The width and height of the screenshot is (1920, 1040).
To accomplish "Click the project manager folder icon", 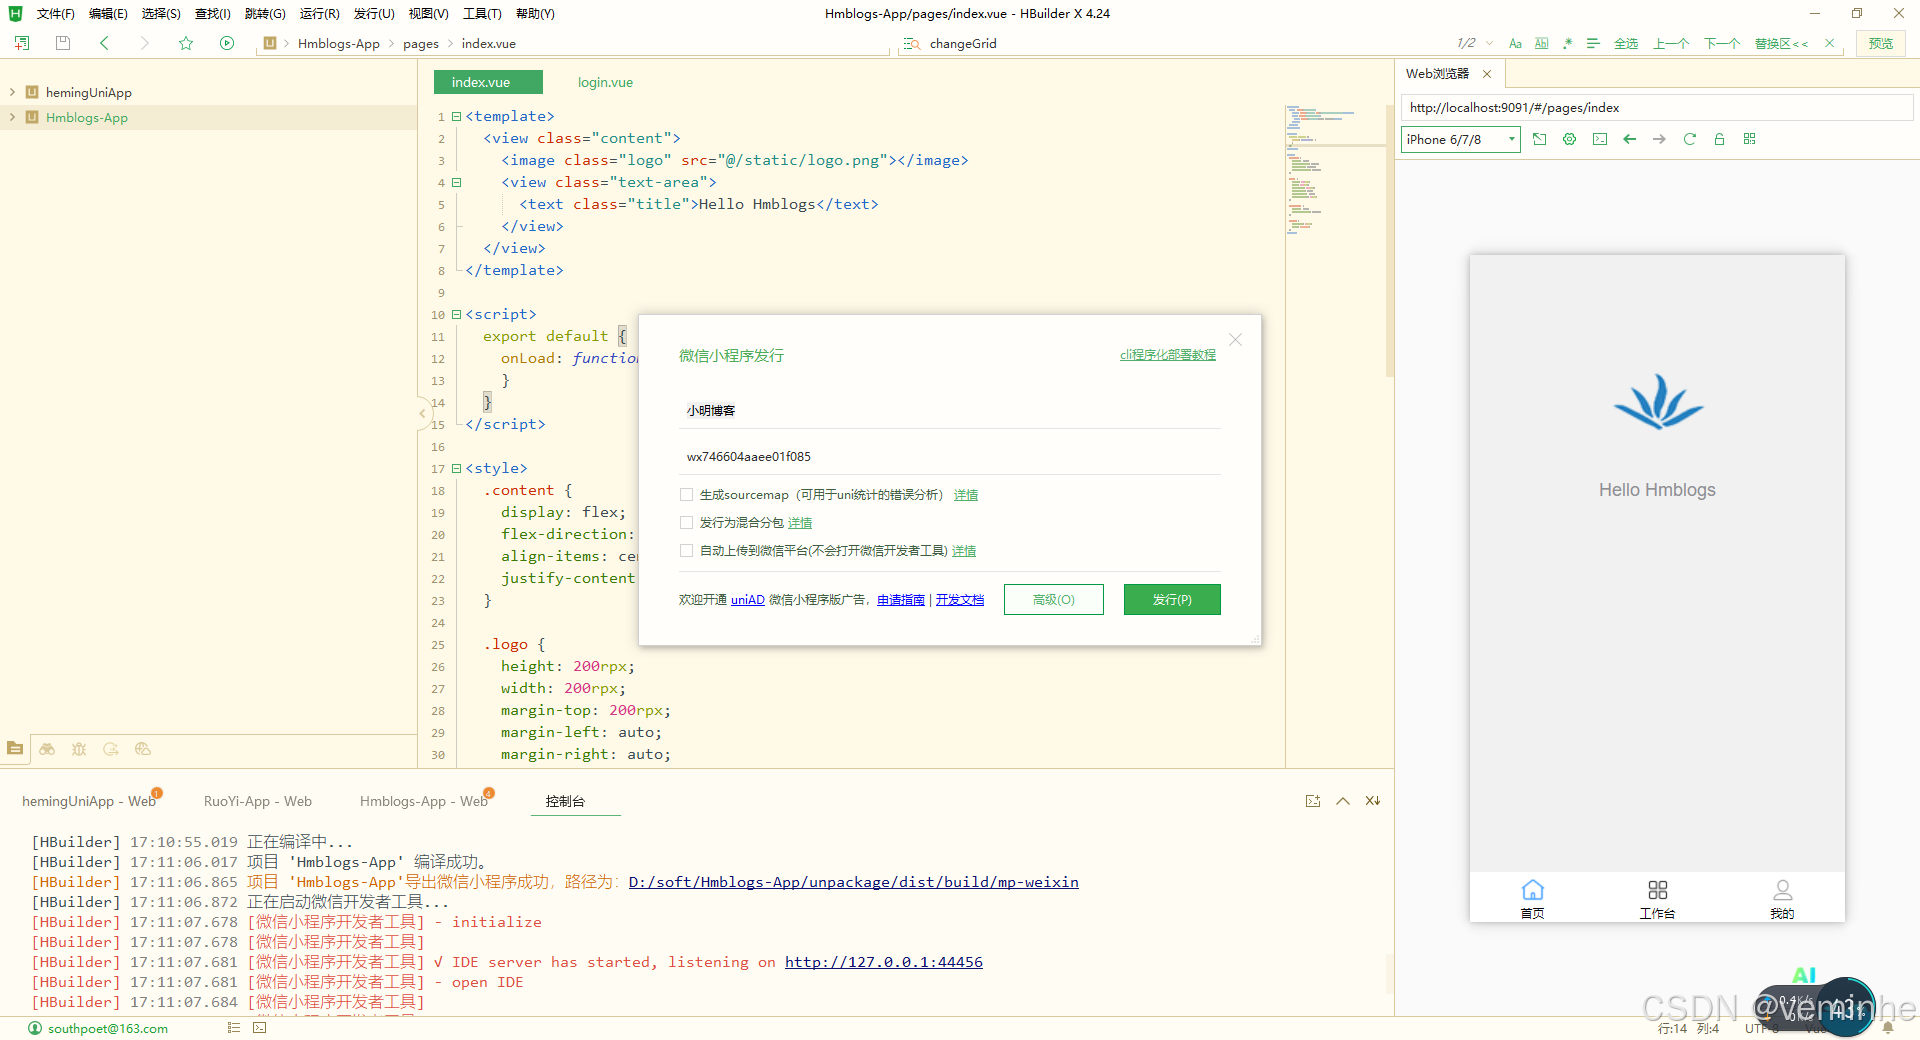I will point(15,748).
